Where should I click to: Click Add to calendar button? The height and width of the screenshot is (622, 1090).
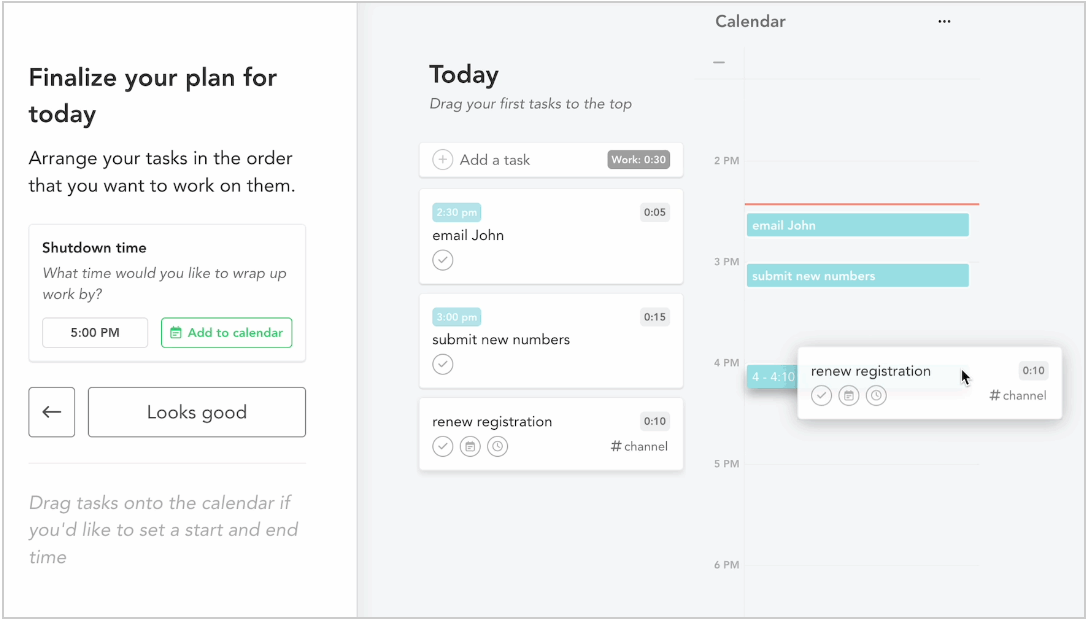[227, 333]
